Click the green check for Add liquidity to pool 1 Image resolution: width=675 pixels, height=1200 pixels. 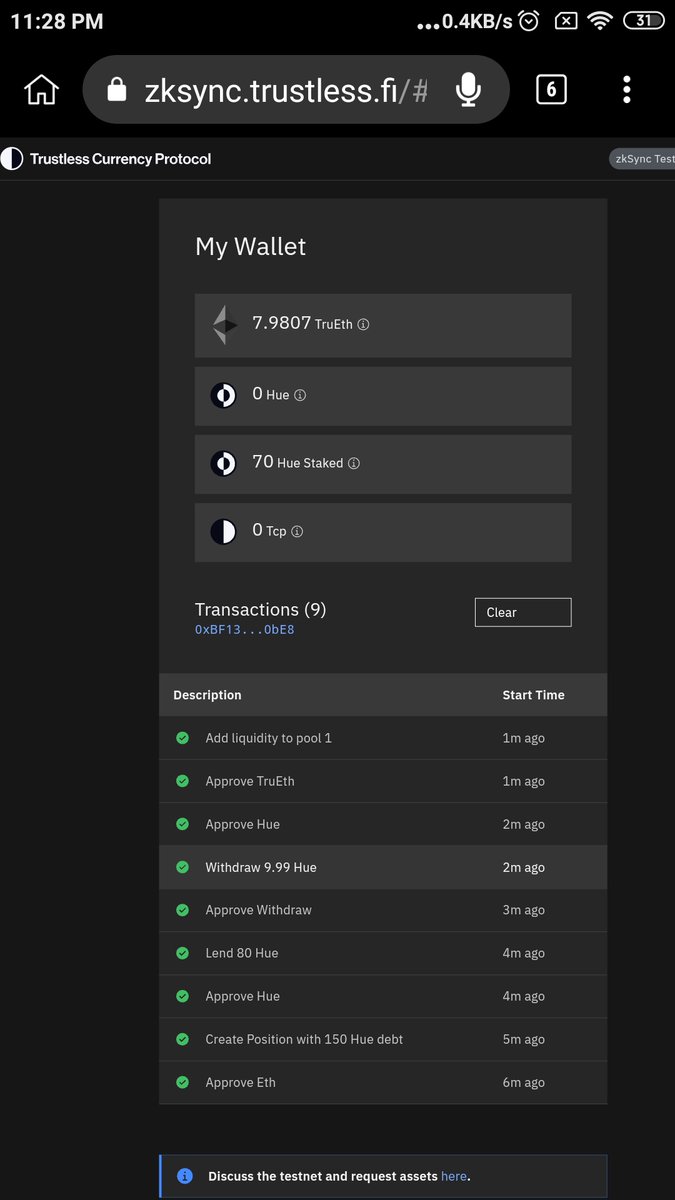pyautogui.click(x=182, y=738)
